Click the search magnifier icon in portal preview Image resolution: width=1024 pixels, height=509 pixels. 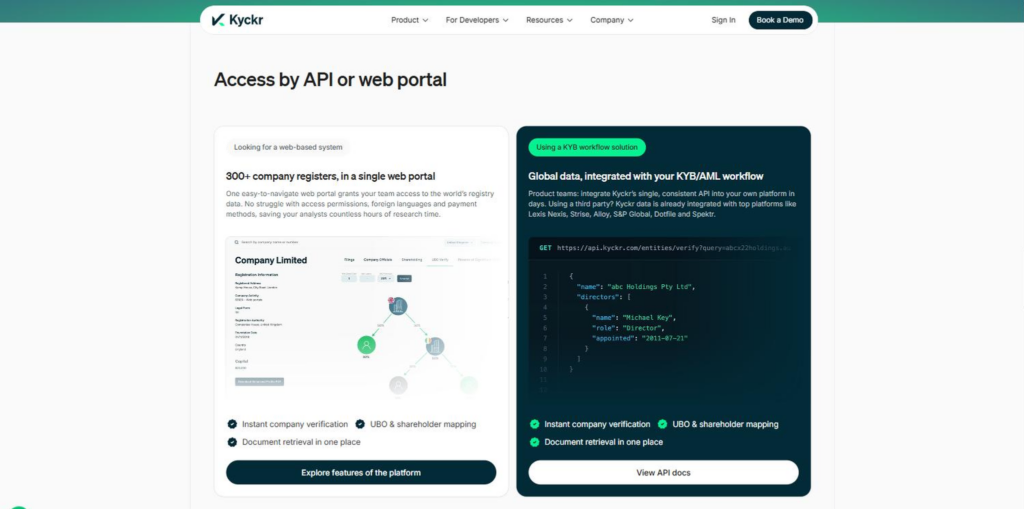click(x=236, y=242)
